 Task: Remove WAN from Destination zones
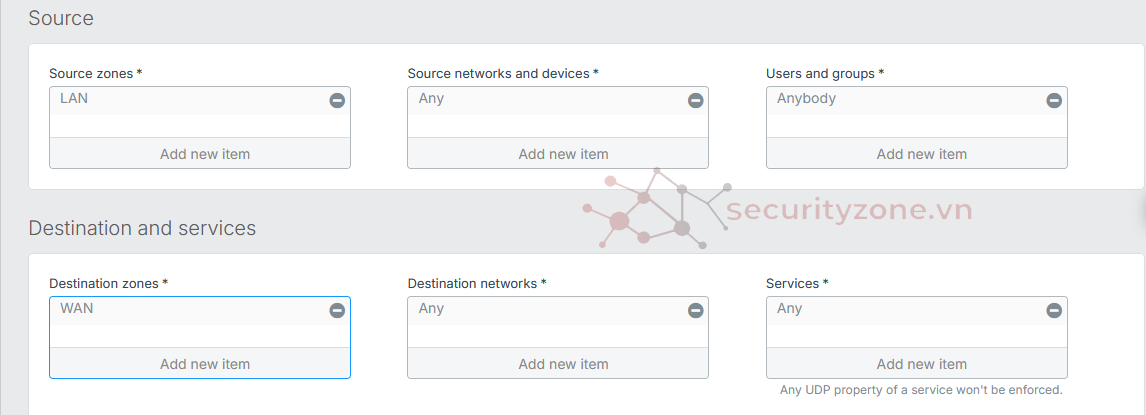[x=337, y=310]
